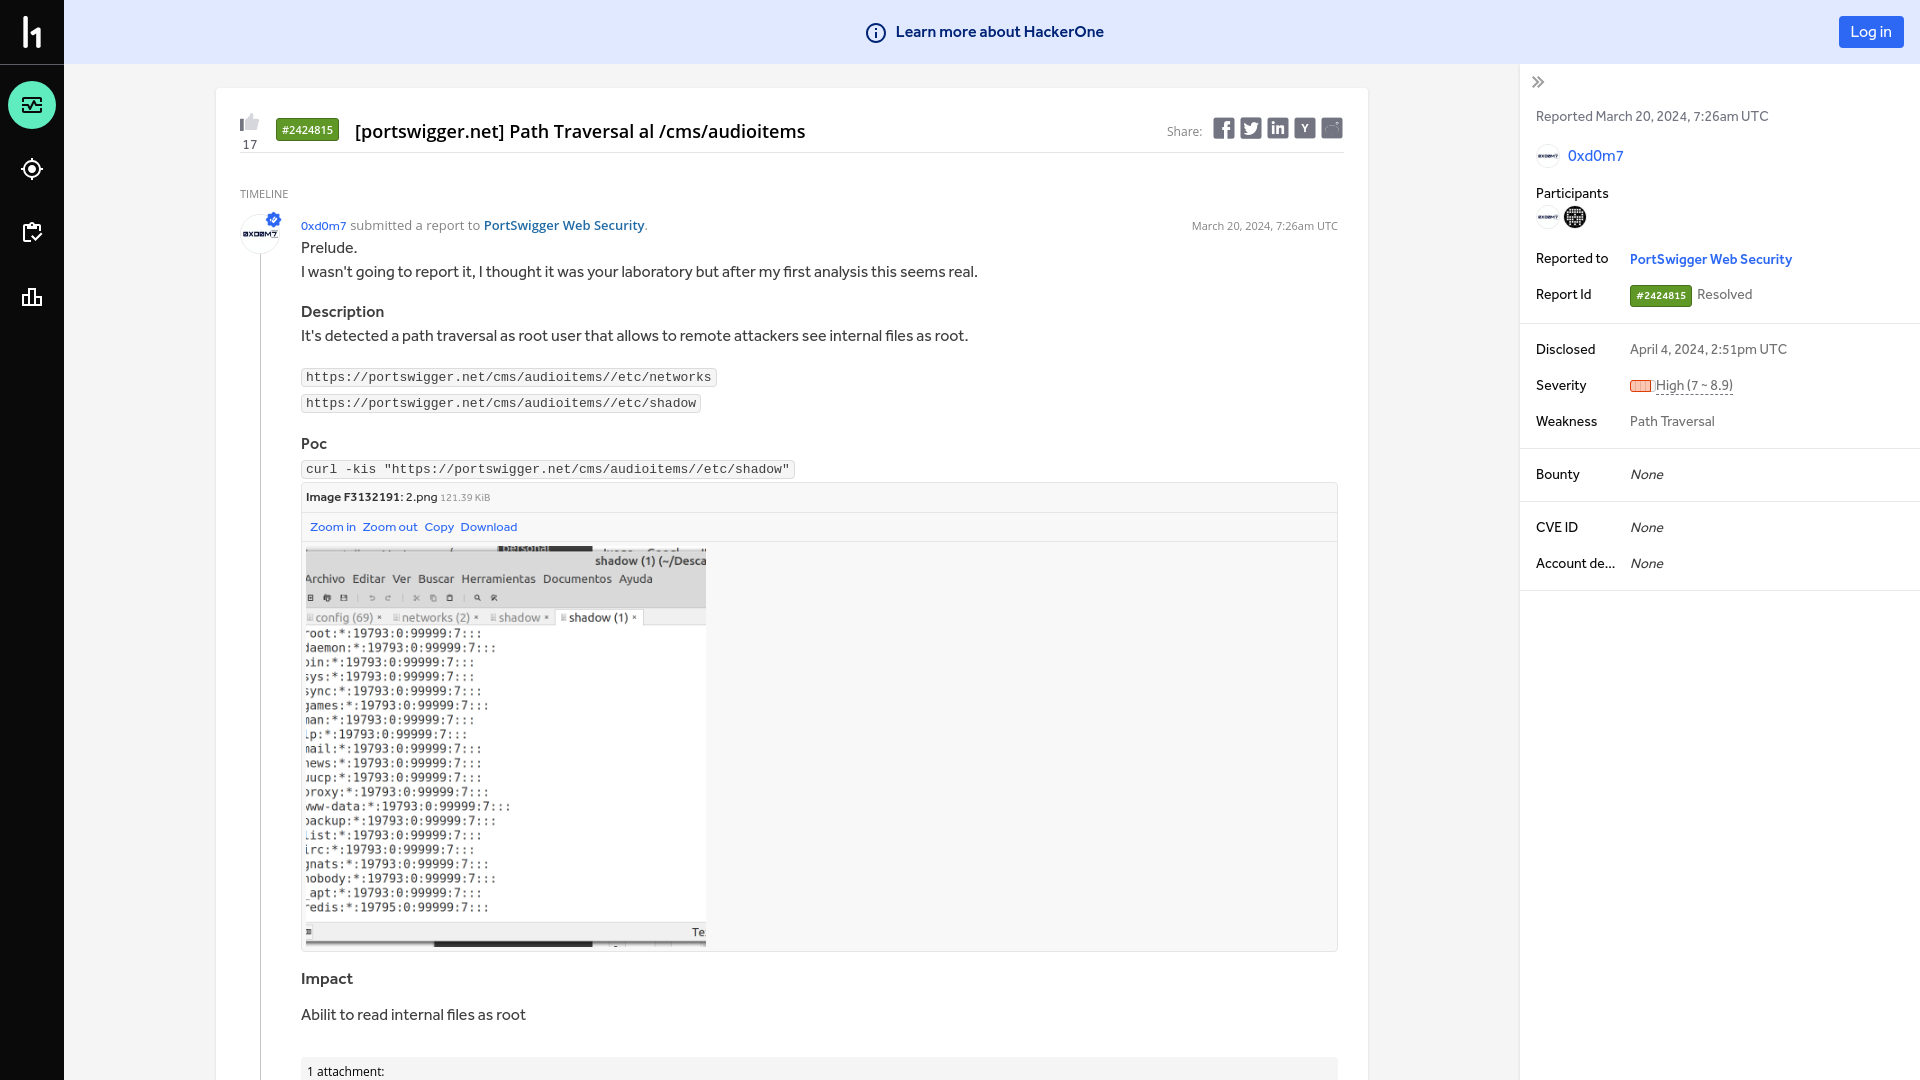The height and width of the screenshot is (1080, 1920).
Task: Click the report title text
Action: pos(580,131)
